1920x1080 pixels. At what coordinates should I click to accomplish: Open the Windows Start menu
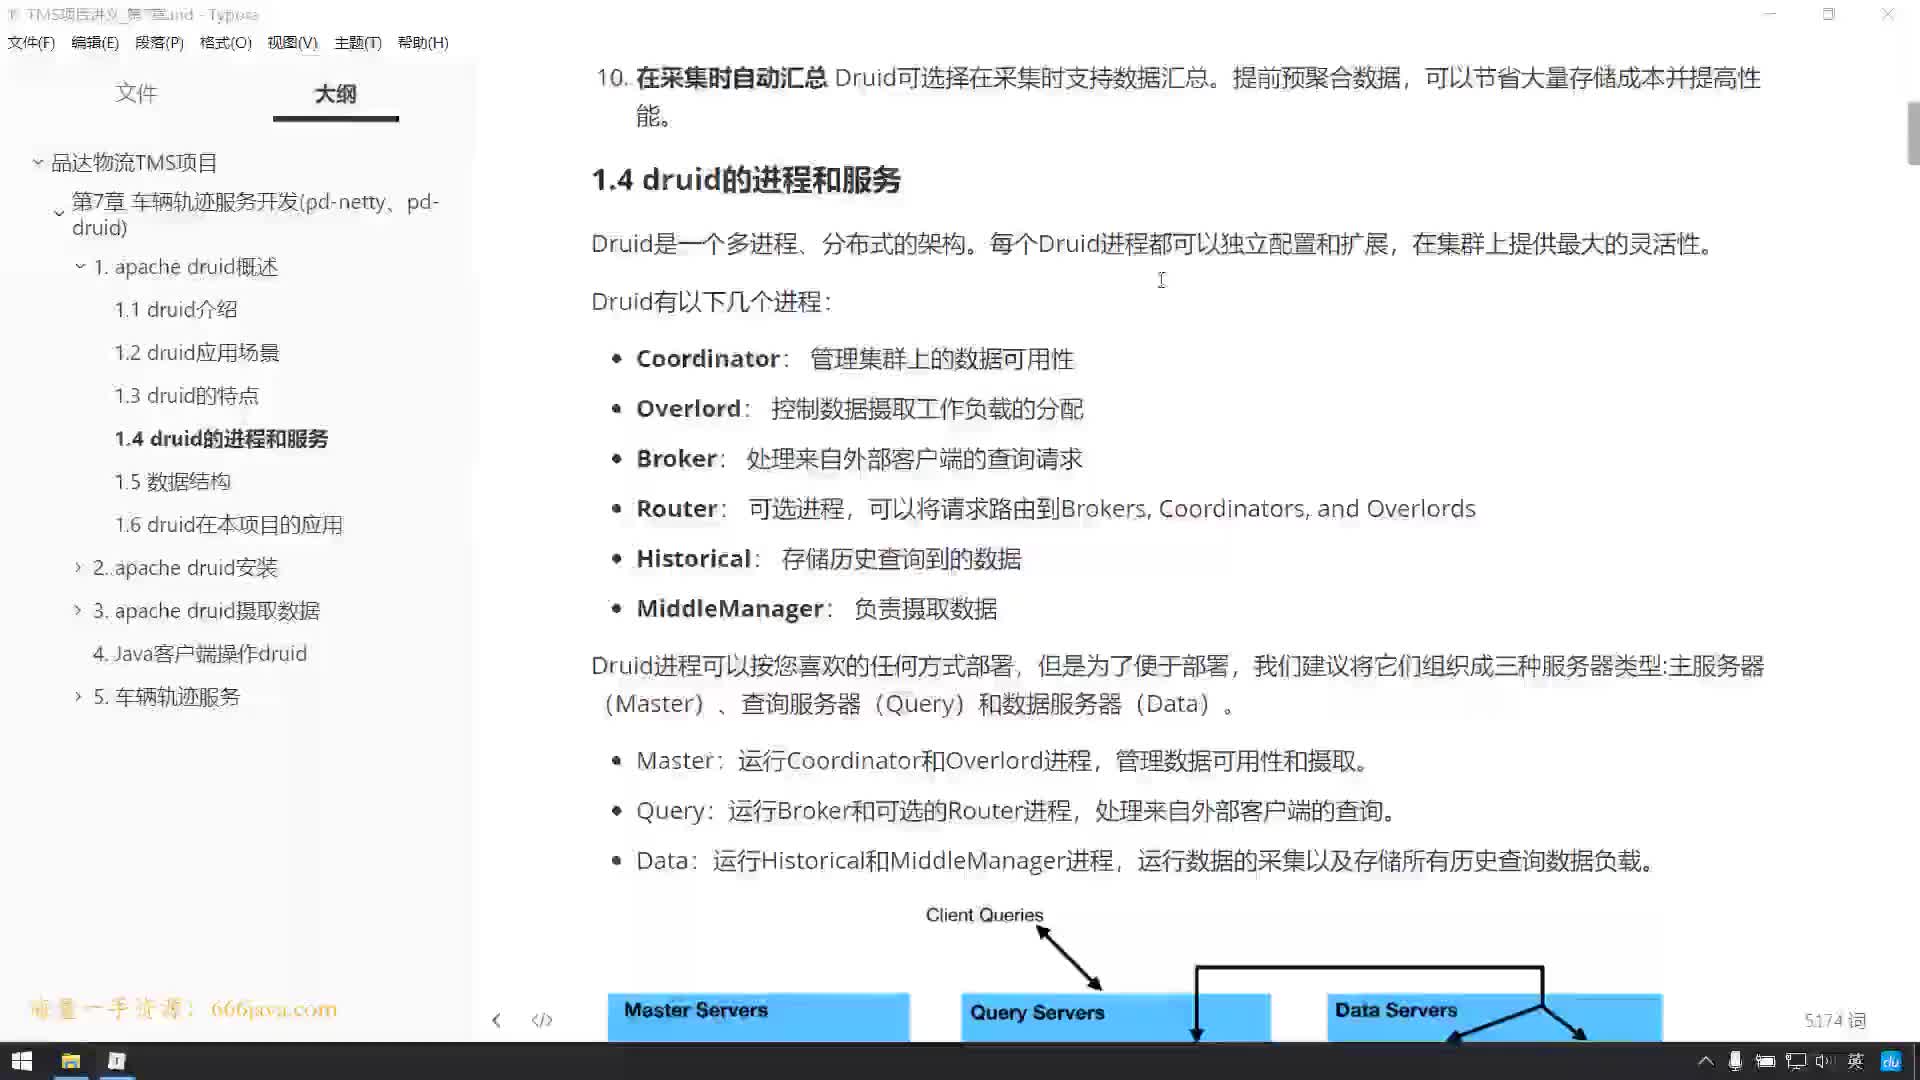tap(22, 1061)
